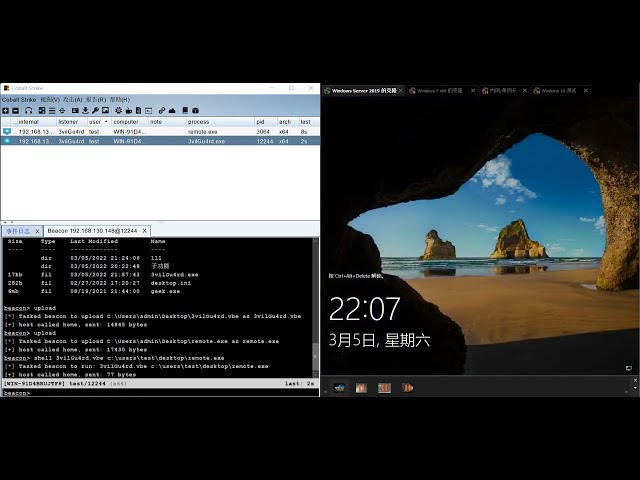640x480 pixels.
Task: Open Keystrokes via the key icon
Action: [x=95, y=111]
